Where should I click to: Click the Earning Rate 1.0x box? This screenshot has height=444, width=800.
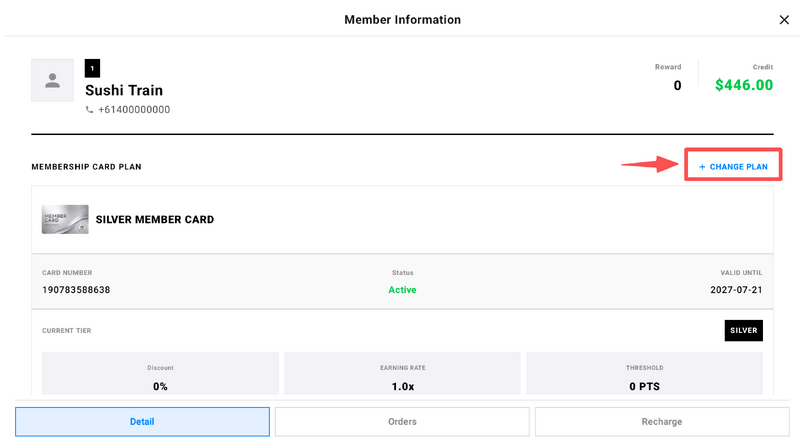coord(403,373)
